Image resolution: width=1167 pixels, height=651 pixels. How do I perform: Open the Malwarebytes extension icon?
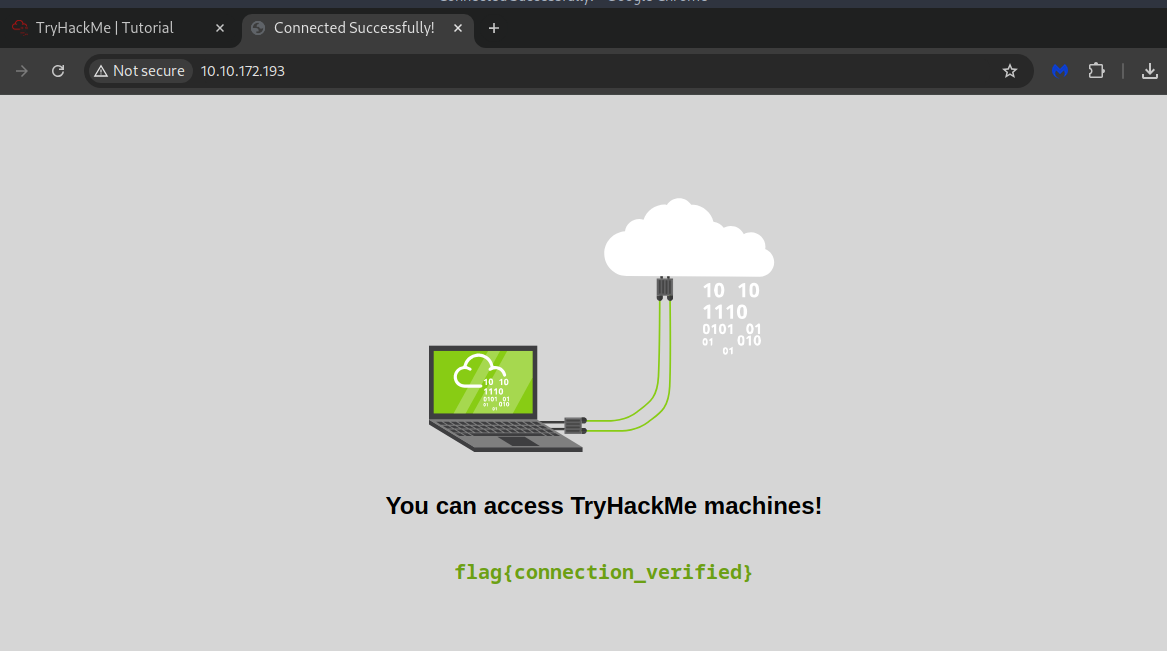click(1060, 71)
